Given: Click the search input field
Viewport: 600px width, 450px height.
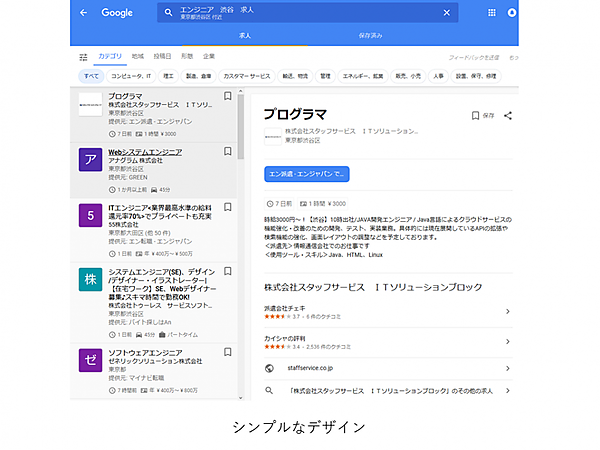Looking at the screenshot, I should 300,13.
